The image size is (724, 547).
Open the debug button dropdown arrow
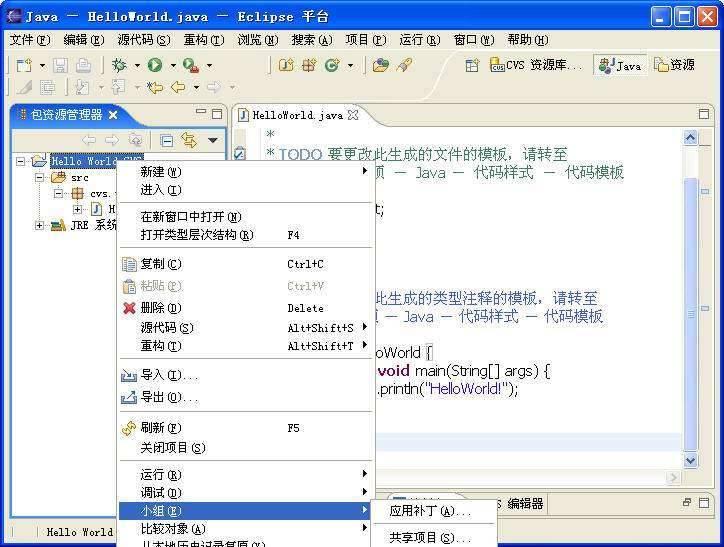point(137,66)
